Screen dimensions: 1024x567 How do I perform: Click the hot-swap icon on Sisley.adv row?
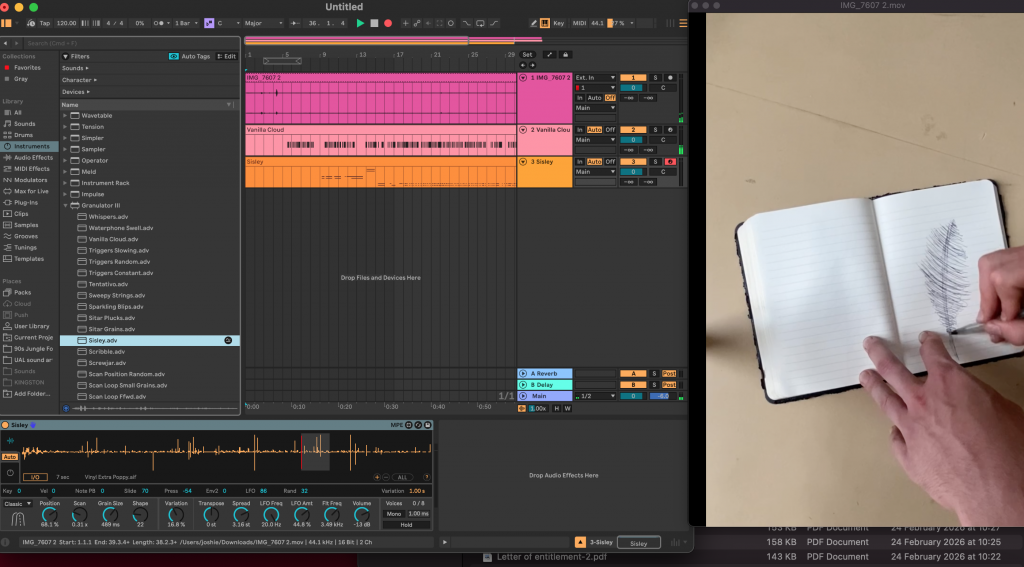tap(228, 340)
